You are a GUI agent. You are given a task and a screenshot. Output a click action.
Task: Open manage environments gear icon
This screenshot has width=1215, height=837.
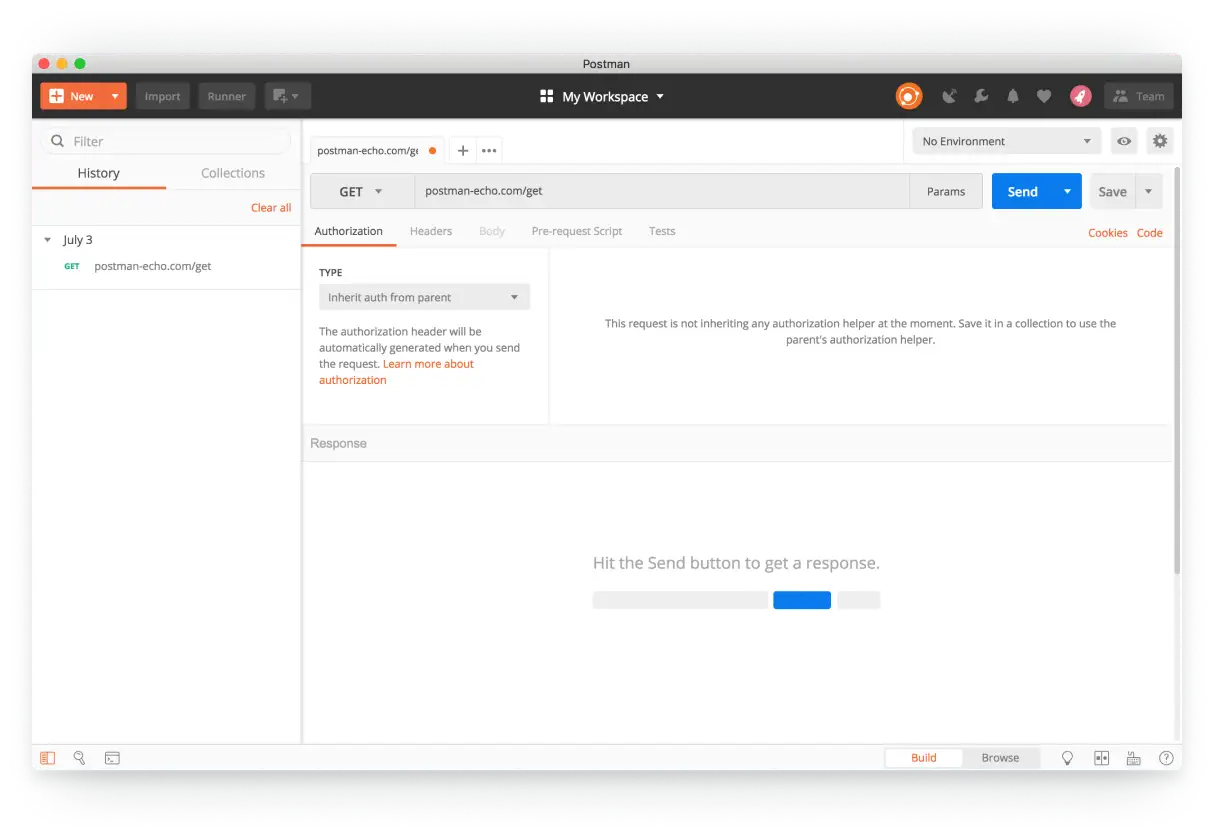[1159, 141]
